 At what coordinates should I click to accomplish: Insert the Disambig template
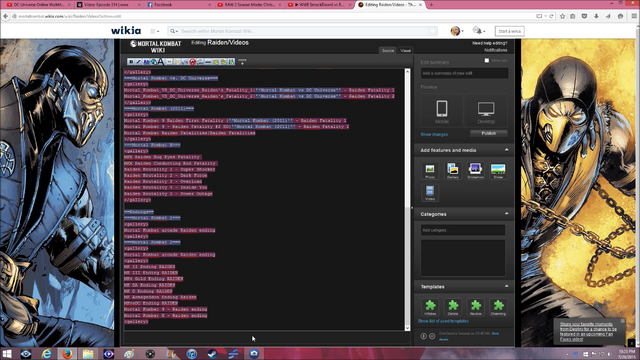pyautogui.click(x=498, y=307)
